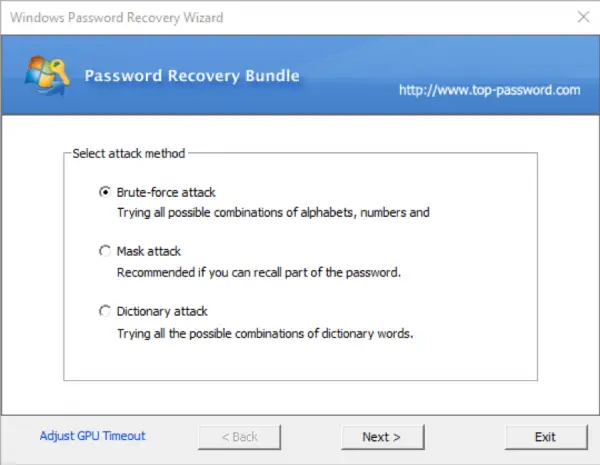Image resolution: width=600 pixels, height=465 pixels.
Task: Click the "Dictionary attack" label text
Action: pyautogui.click(x=162, y=312)
